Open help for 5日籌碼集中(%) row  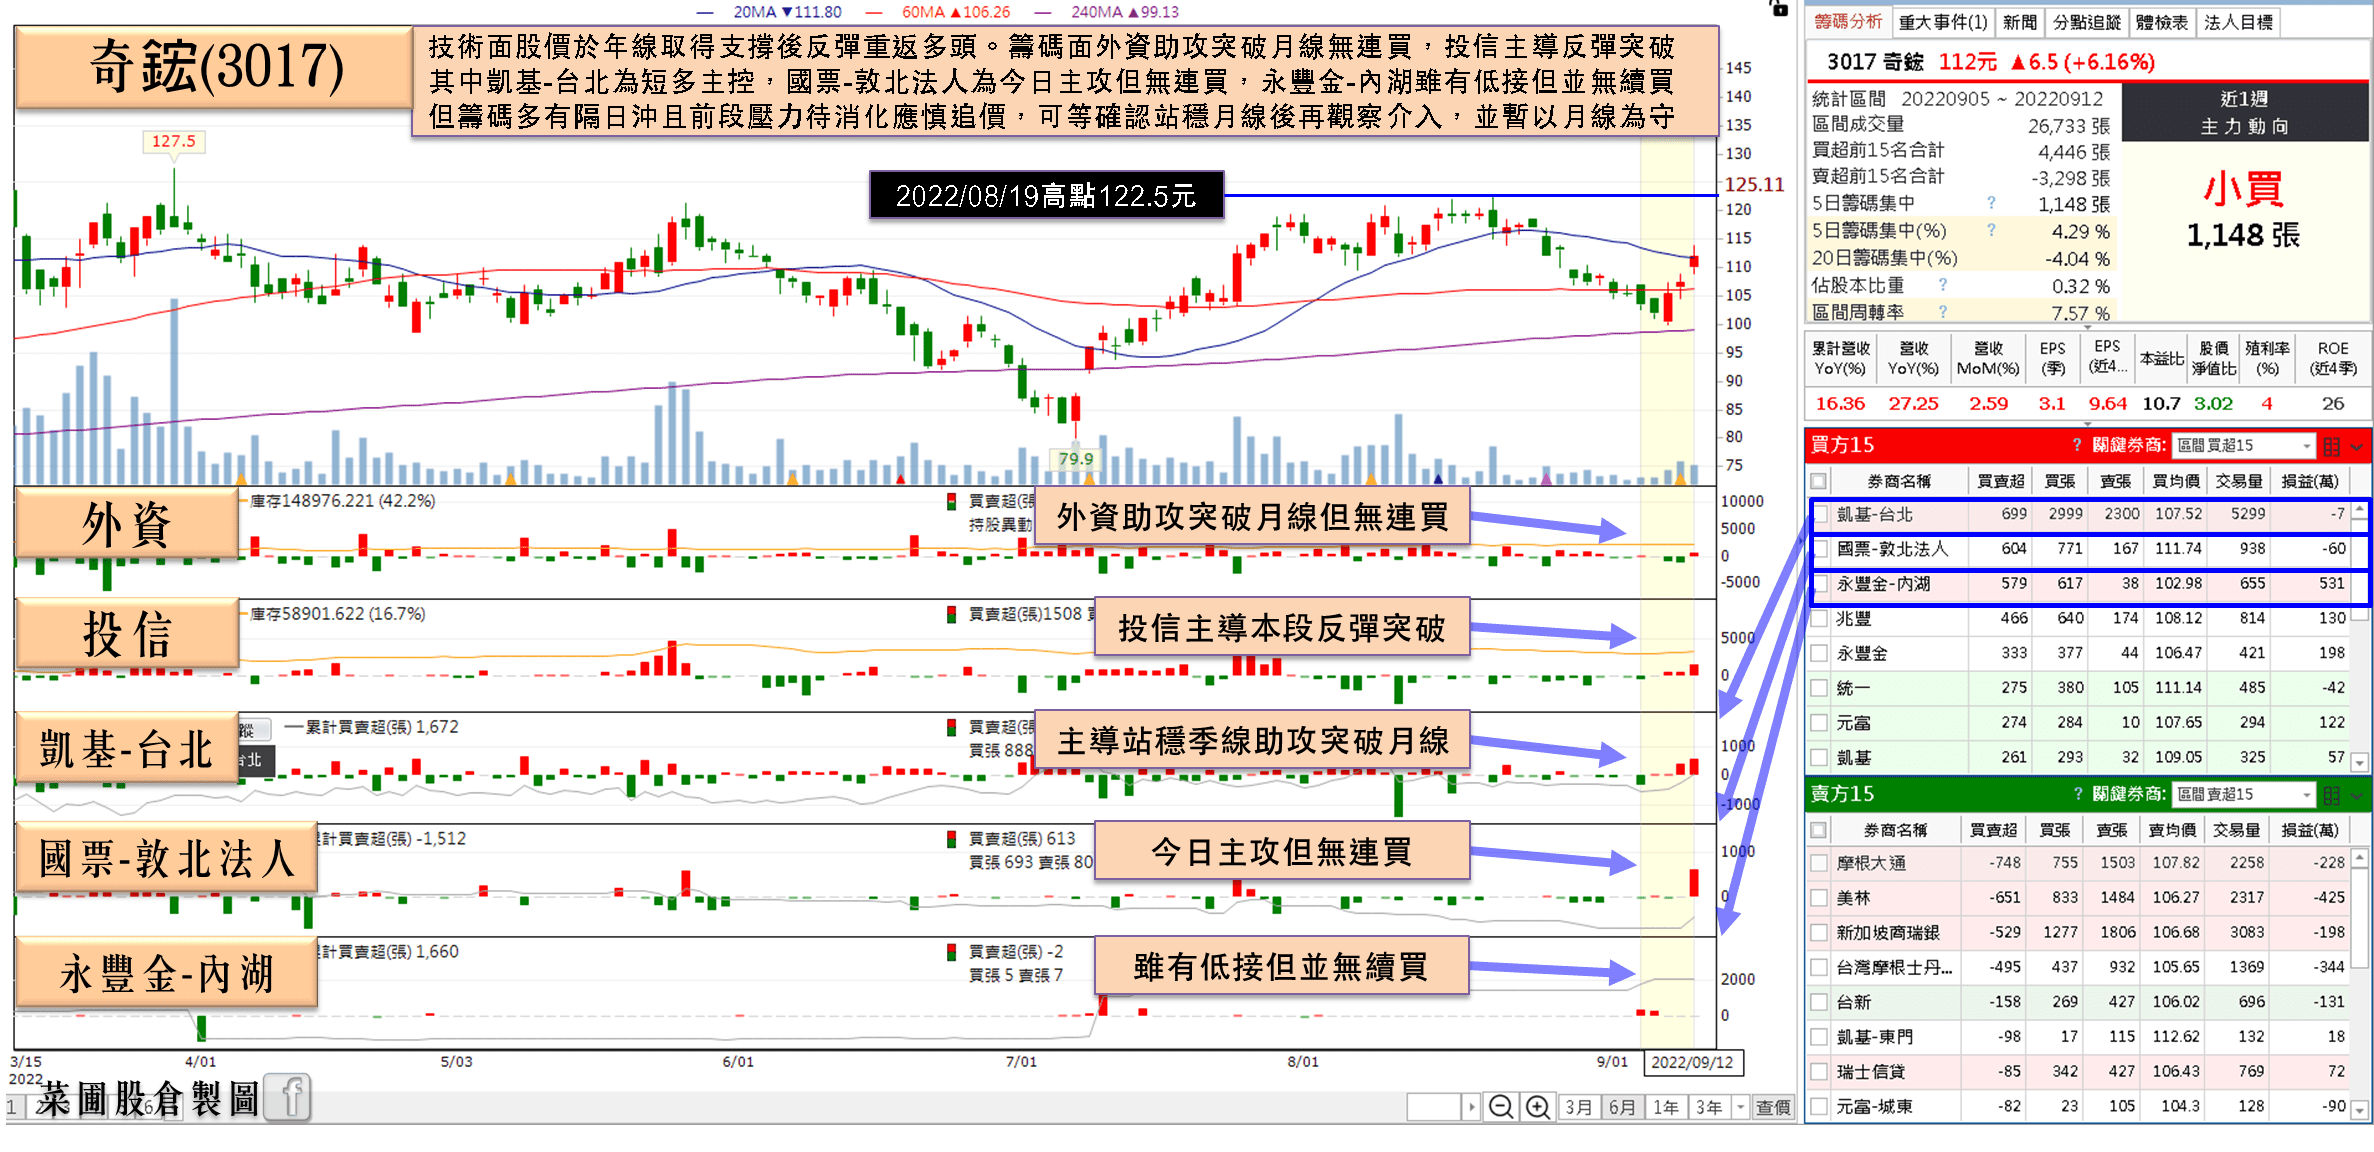pos(1991,230)
